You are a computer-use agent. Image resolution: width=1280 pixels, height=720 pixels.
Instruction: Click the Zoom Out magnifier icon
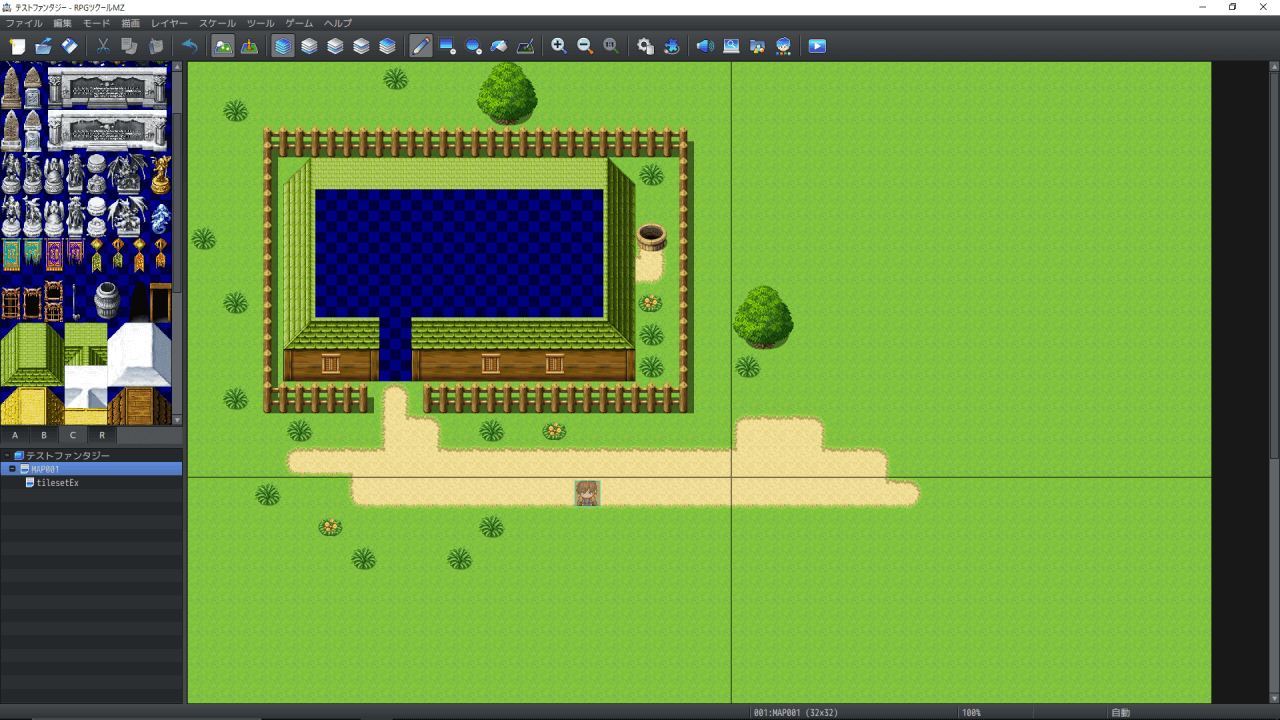(x=585, y=46)
